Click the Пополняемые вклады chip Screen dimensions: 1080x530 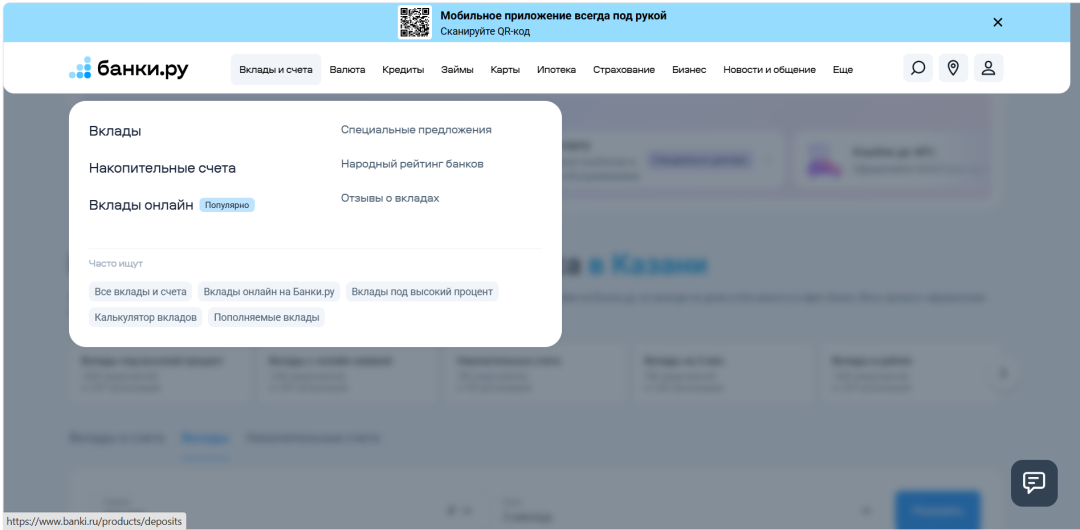[x=266, y=317]
